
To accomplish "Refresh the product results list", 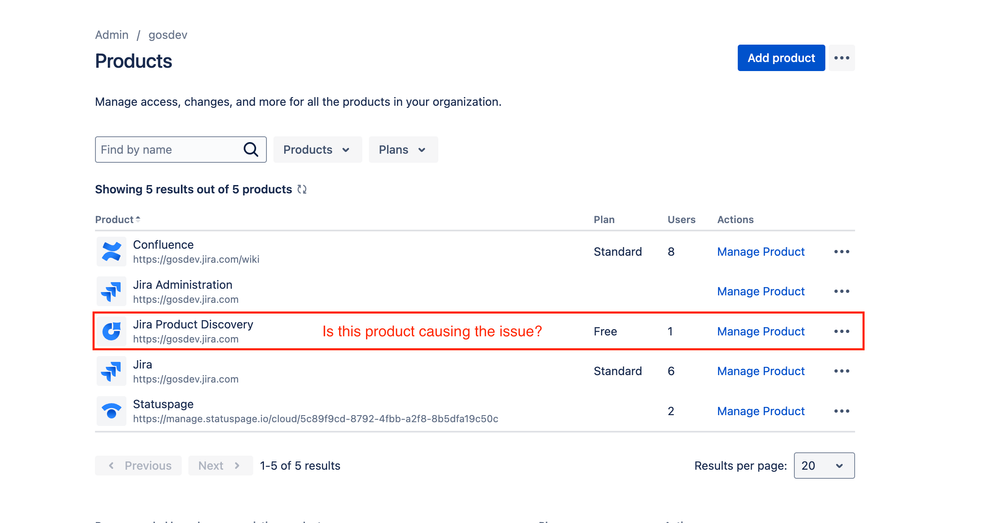I will [x=302, y=189].
